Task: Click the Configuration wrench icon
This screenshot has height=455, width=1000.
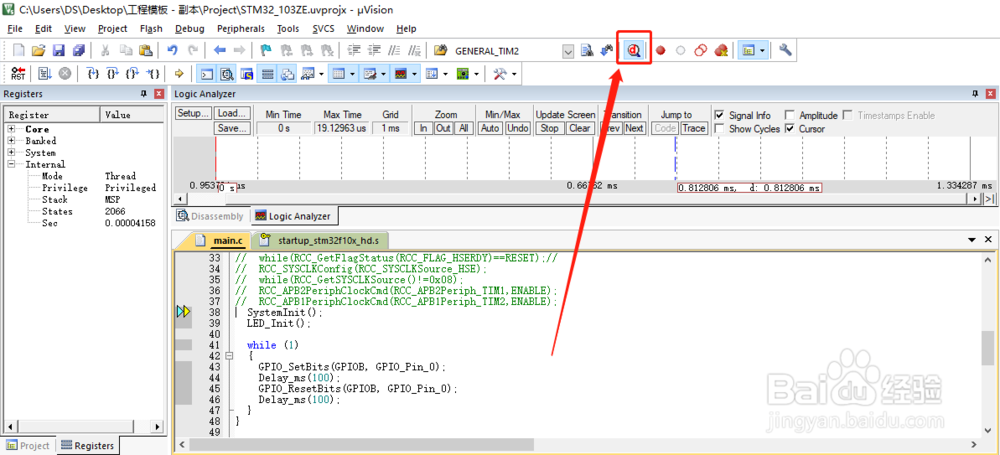Action: pos(785,50)
